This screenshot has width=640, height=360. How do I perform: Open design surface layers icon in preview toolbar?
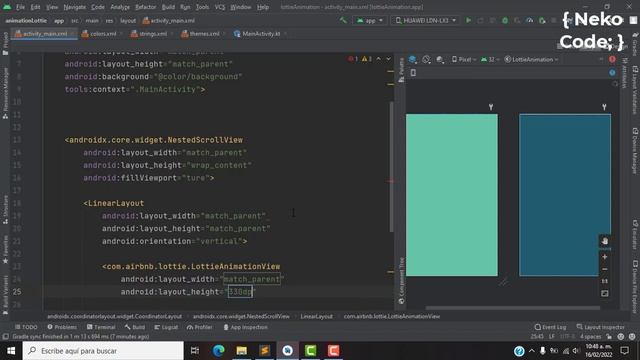click(x=413, y=60)
